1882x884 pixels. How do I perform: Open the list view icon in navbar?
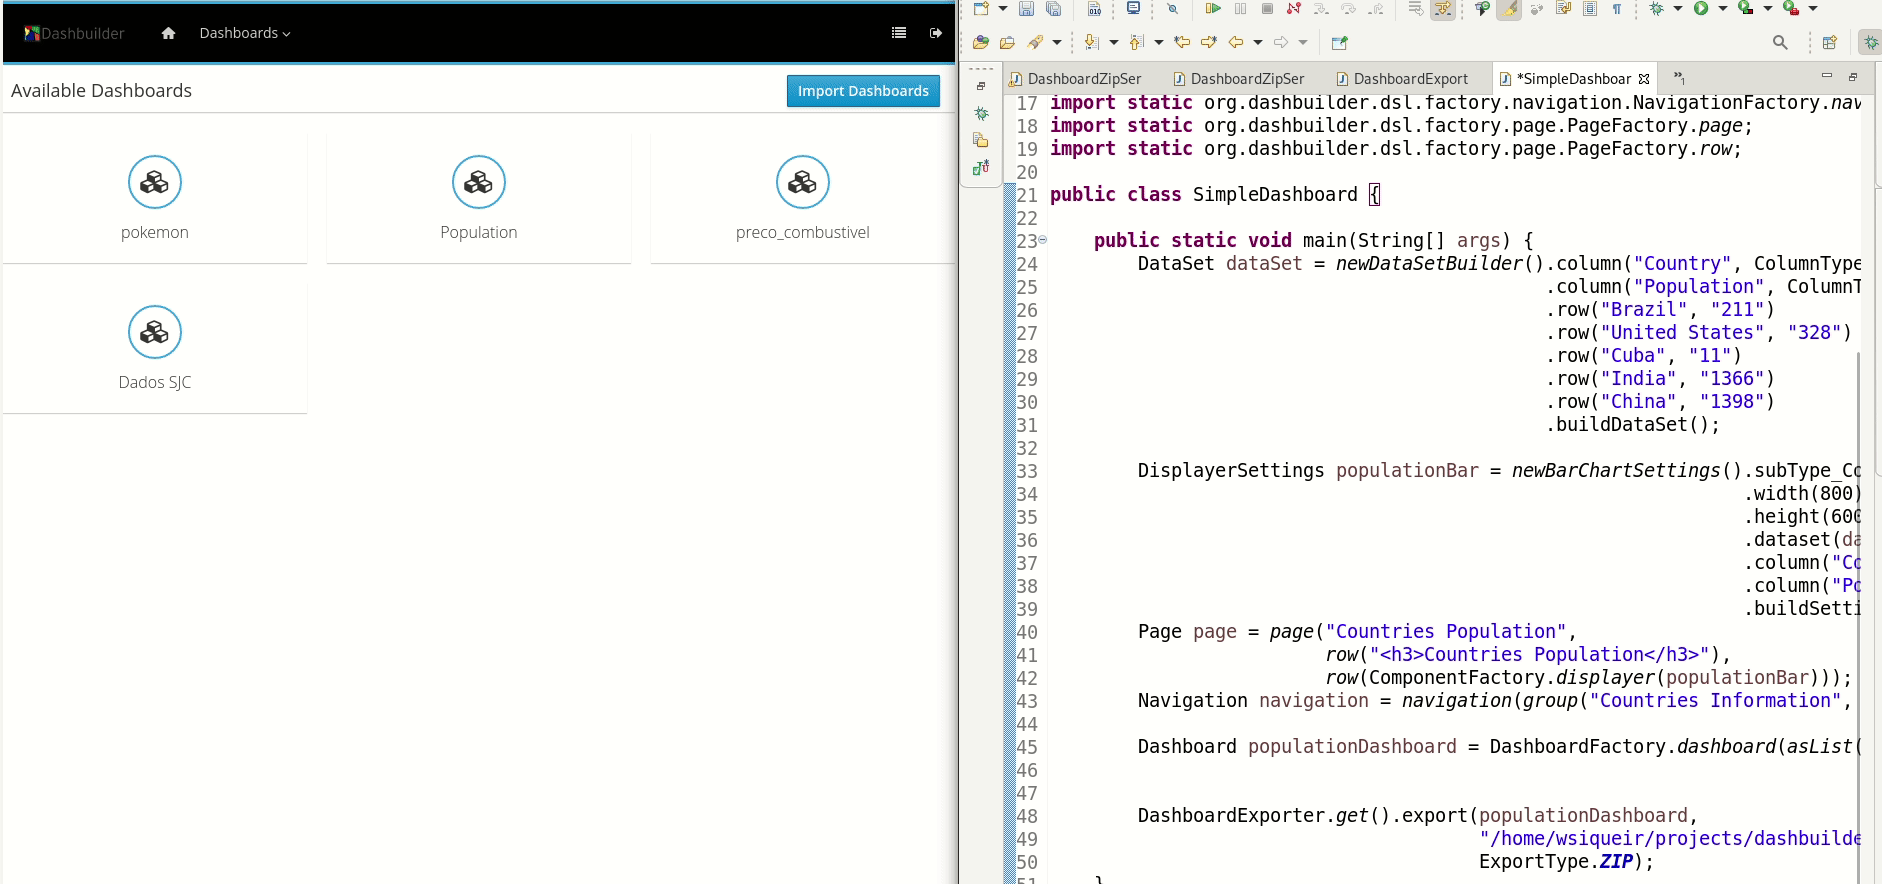point(899,33)
